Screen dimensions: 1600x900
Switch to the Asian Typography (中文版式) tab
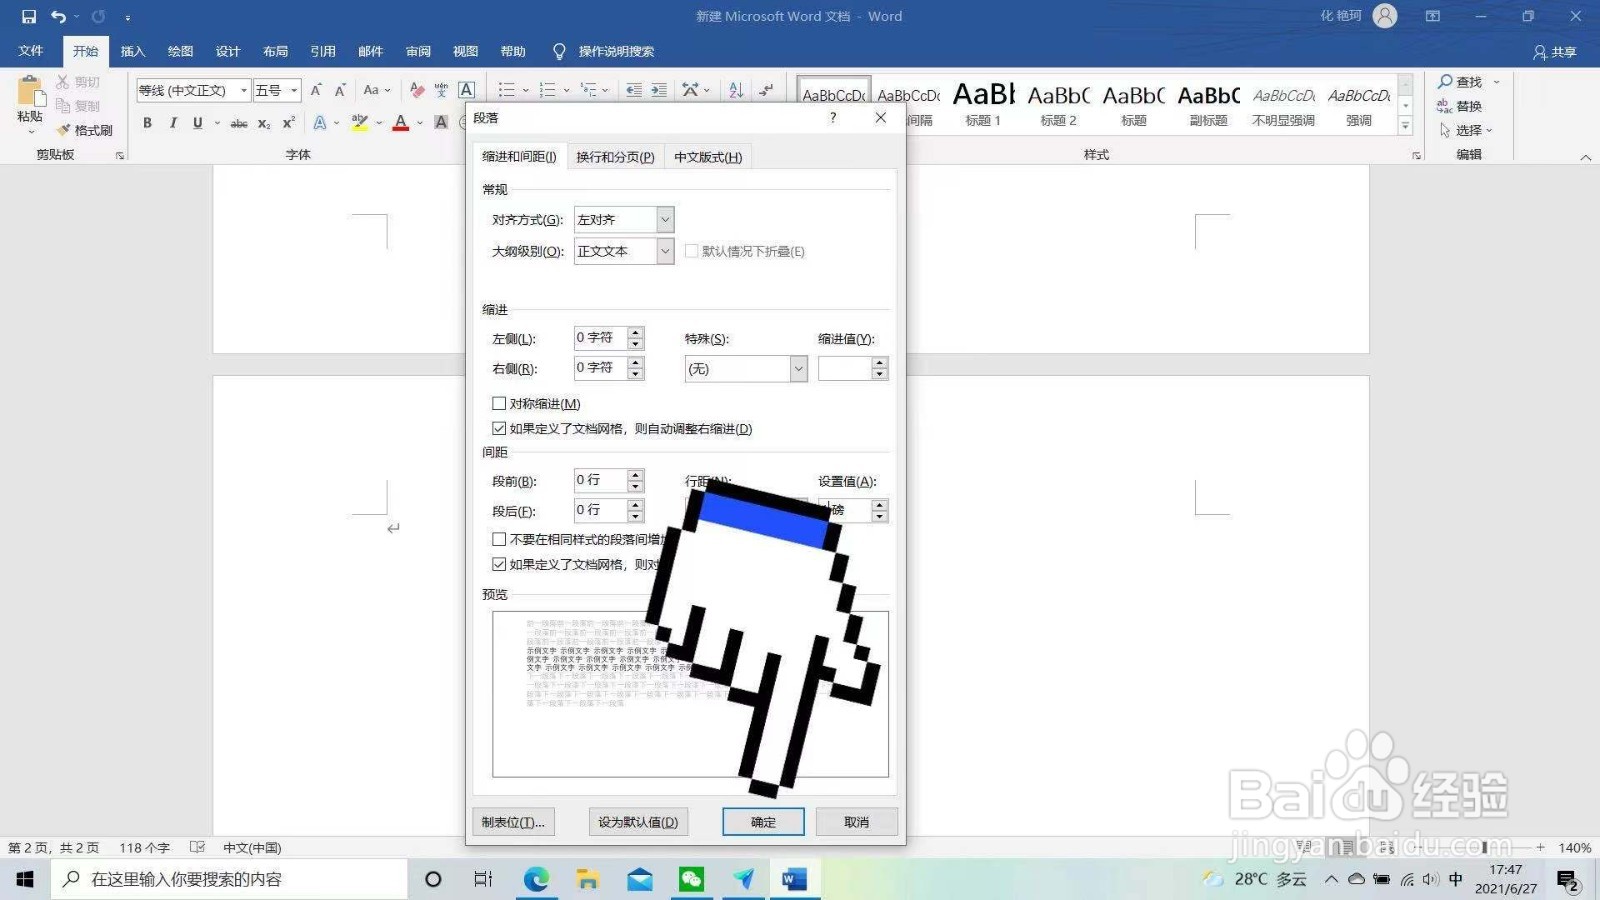tap(708, 157)
